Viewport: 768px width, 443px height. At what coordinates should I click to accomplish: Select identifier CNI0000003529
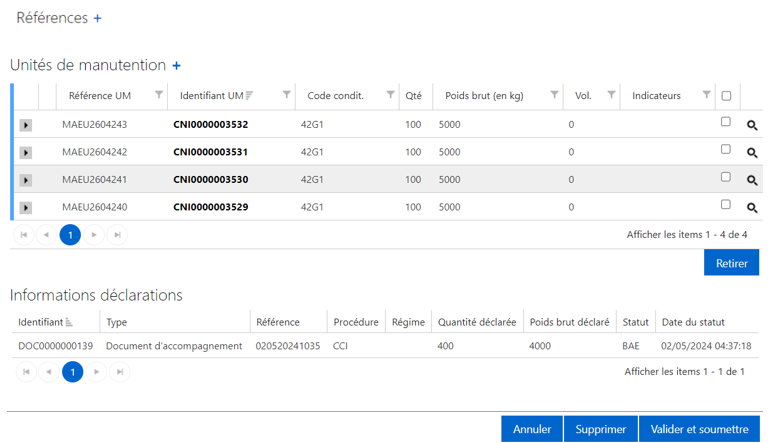[x=211, y=207]
